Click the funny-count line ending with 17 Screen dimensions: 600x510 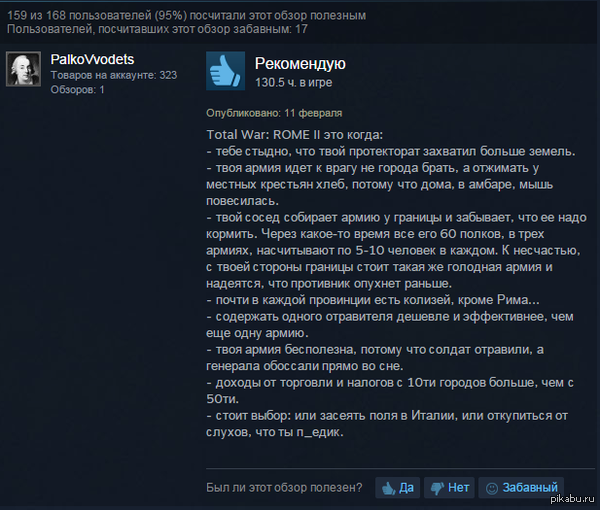157,29
